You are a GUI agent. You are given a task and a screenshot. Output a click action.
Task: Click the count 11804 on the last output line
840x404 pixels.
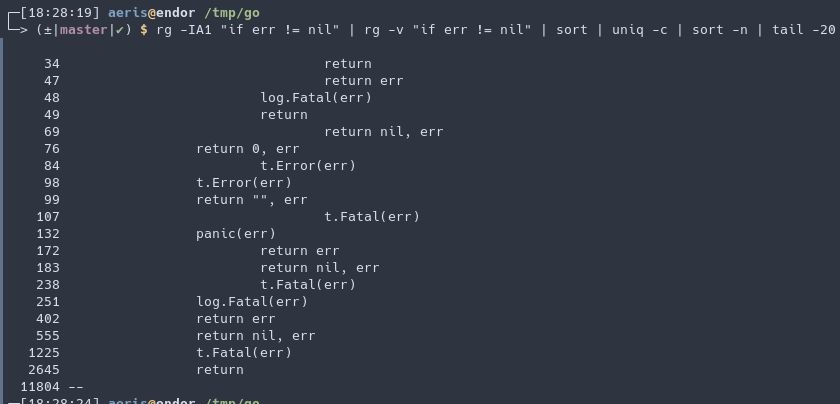(x=39, y=386)
